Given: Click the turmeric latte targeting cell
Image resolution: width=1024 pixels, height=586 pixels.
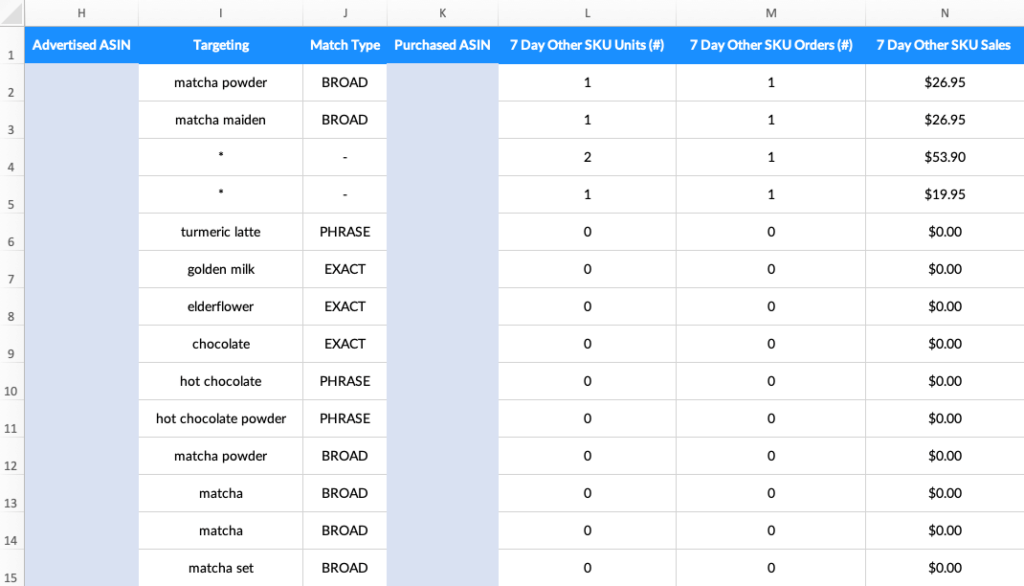Looking at the screenshot, I should pyautogui.click(x=221, y=232).
